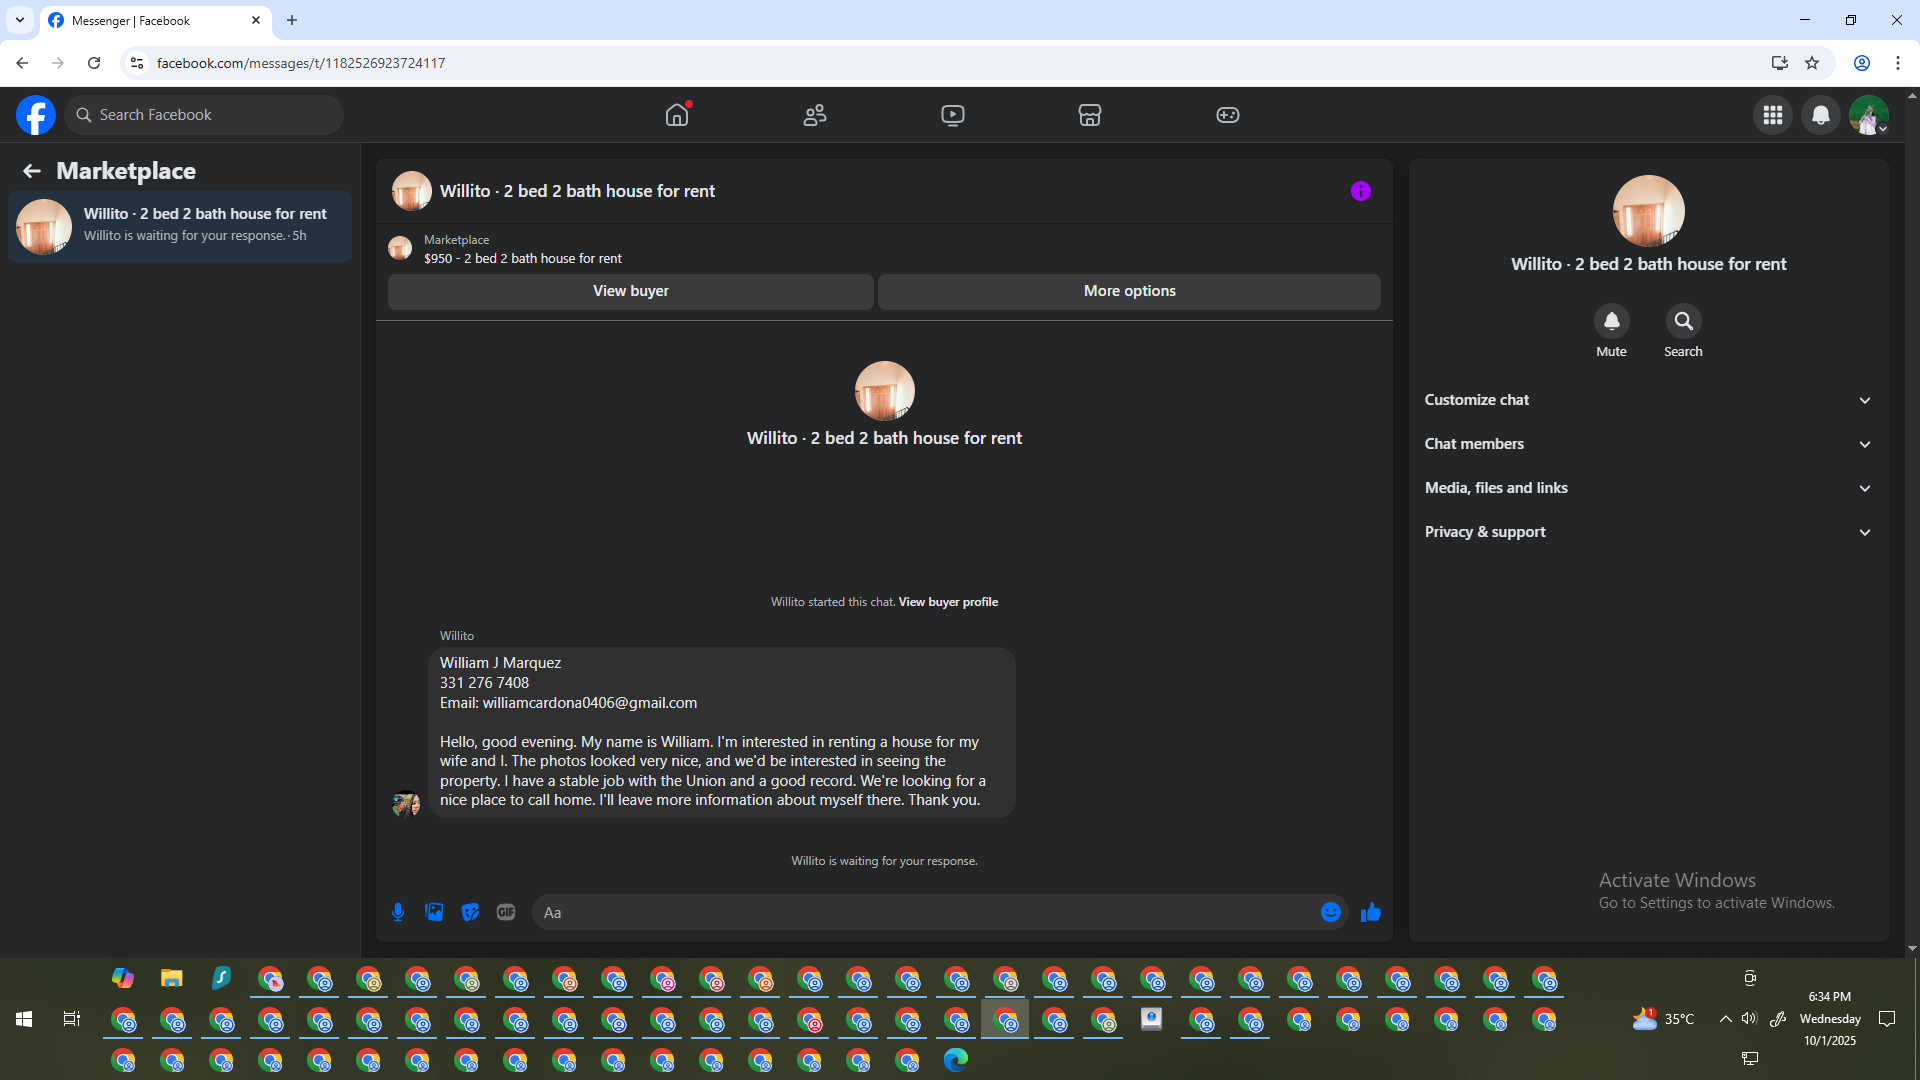
Task: Show hidden system tray icons
Action: [1726, 1019]
